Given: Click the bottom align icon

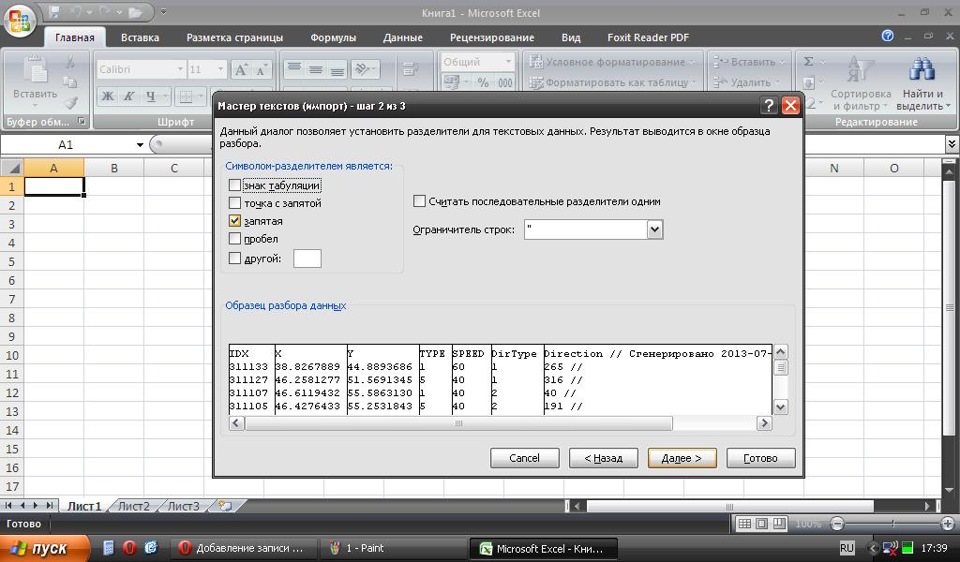Looking at the screenshot, I should tap(337, 69).
